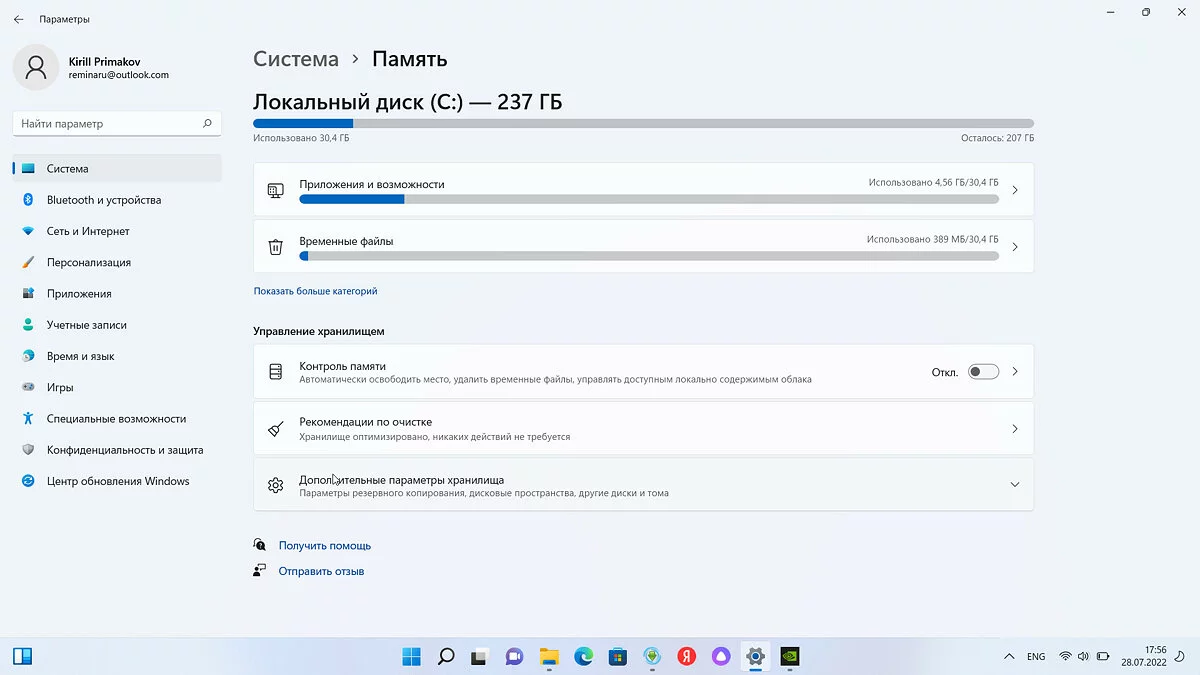The width and height of the screenshot is (1200, 675).
Task: Click the Получить помощь link
Action: click(325, 546)
